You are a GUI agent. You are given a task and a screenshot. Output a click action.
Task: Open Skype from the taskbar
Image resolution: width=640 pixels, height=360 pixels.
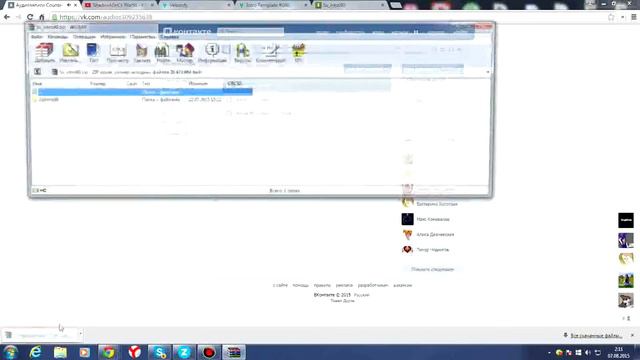pos(159,352)
